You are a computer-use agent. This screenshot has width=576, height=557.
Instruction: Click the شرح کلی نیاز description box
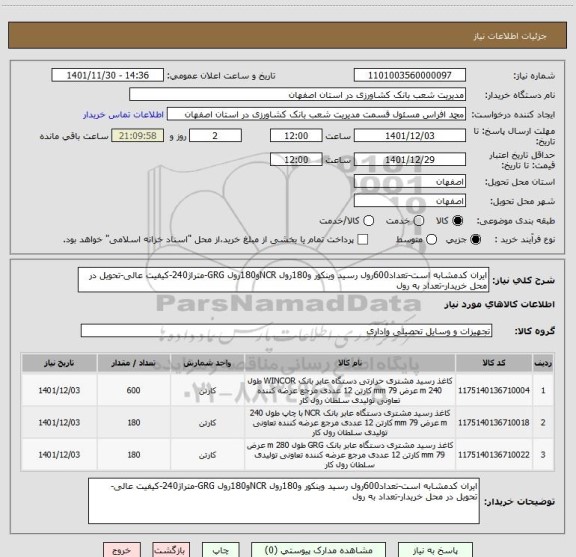[x=283, y=280]
